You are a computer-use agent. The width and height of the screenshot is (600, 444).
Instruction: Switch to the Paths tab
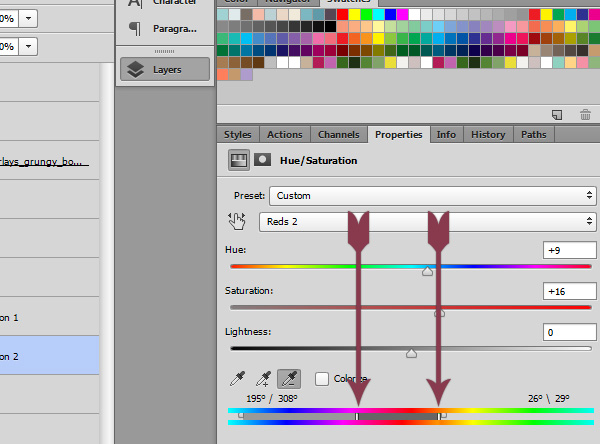534,135
